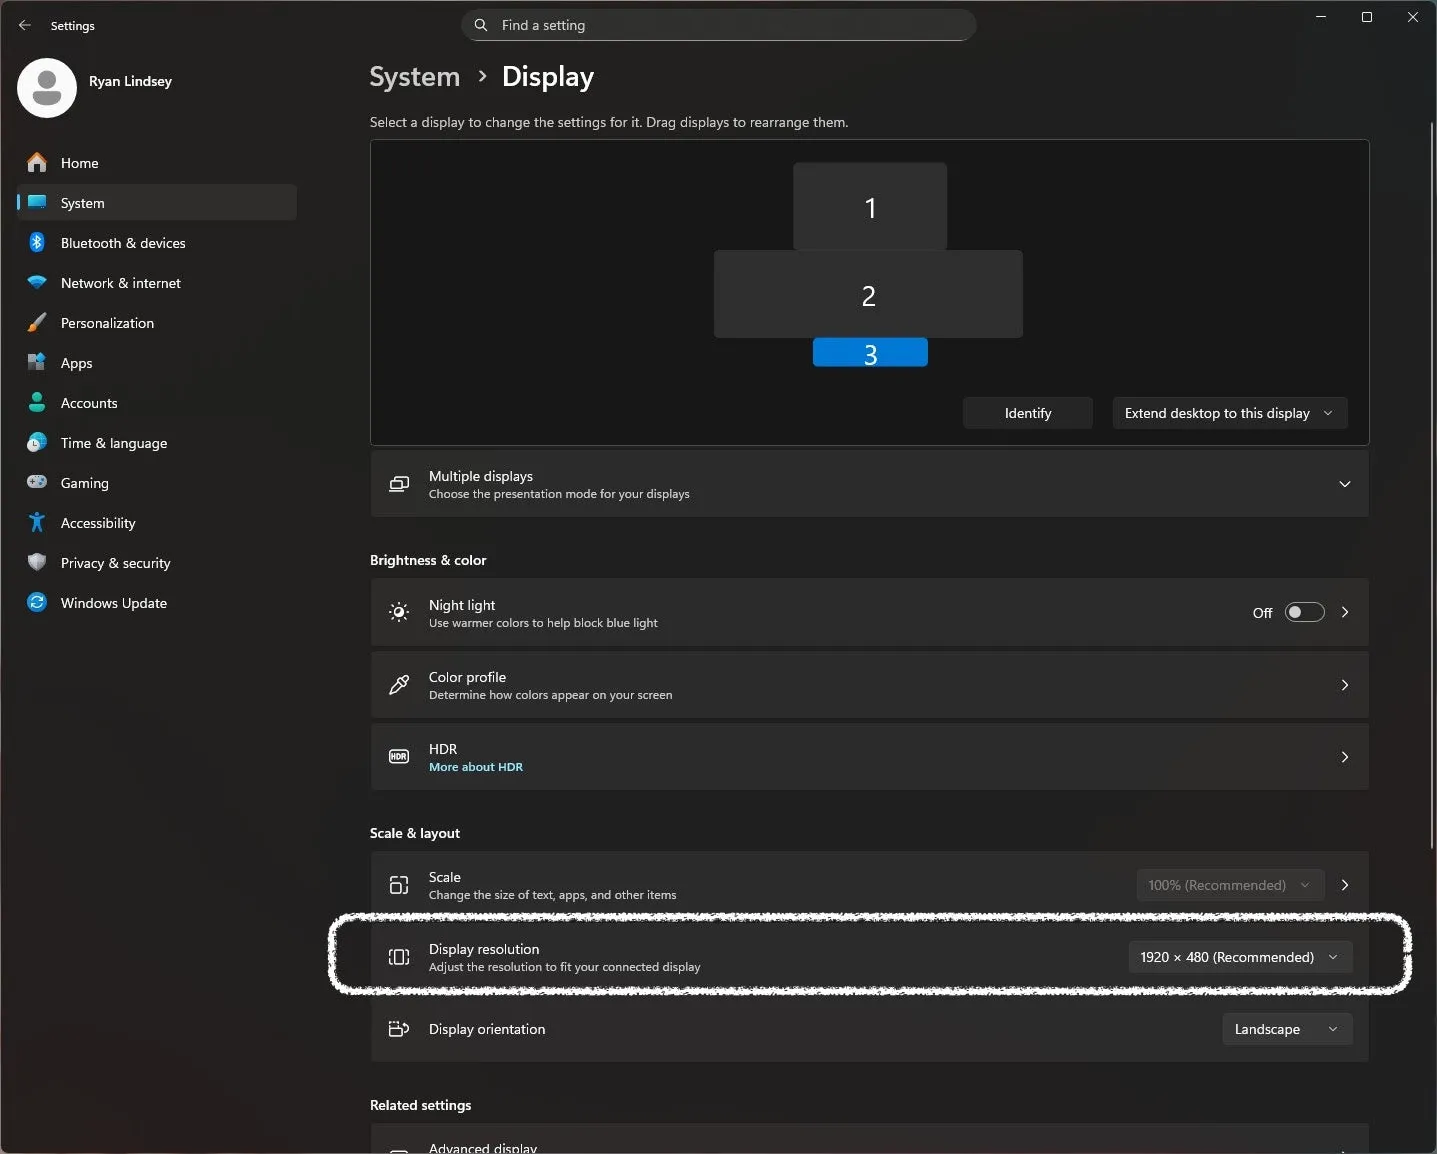Image resolution: width=1437 pixels, height=1154 pixels.
Task: Open Extend desktop to this display dropdown
Action: click(x=1230, y=413)
